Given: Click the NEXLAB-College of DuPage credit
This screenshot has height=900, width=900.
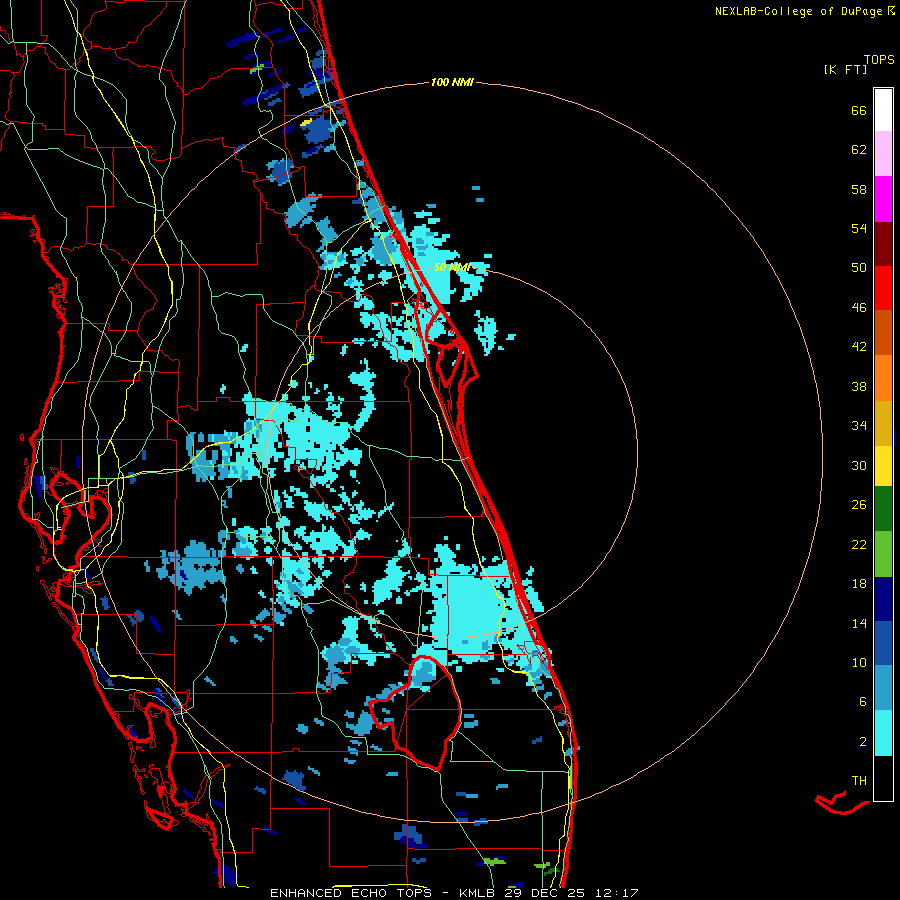Looking at the screenshot, I should tap(805, 11).
